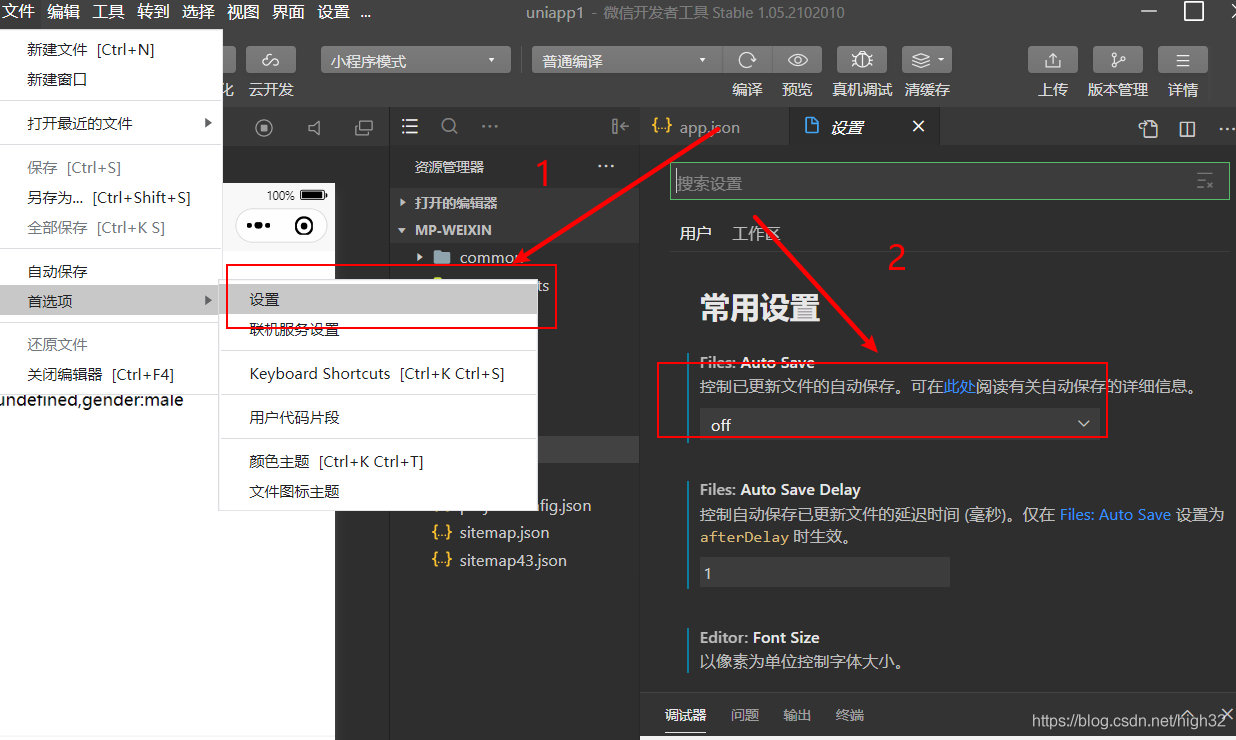Click the 清缓存 clear cache icon

point(919,59)
